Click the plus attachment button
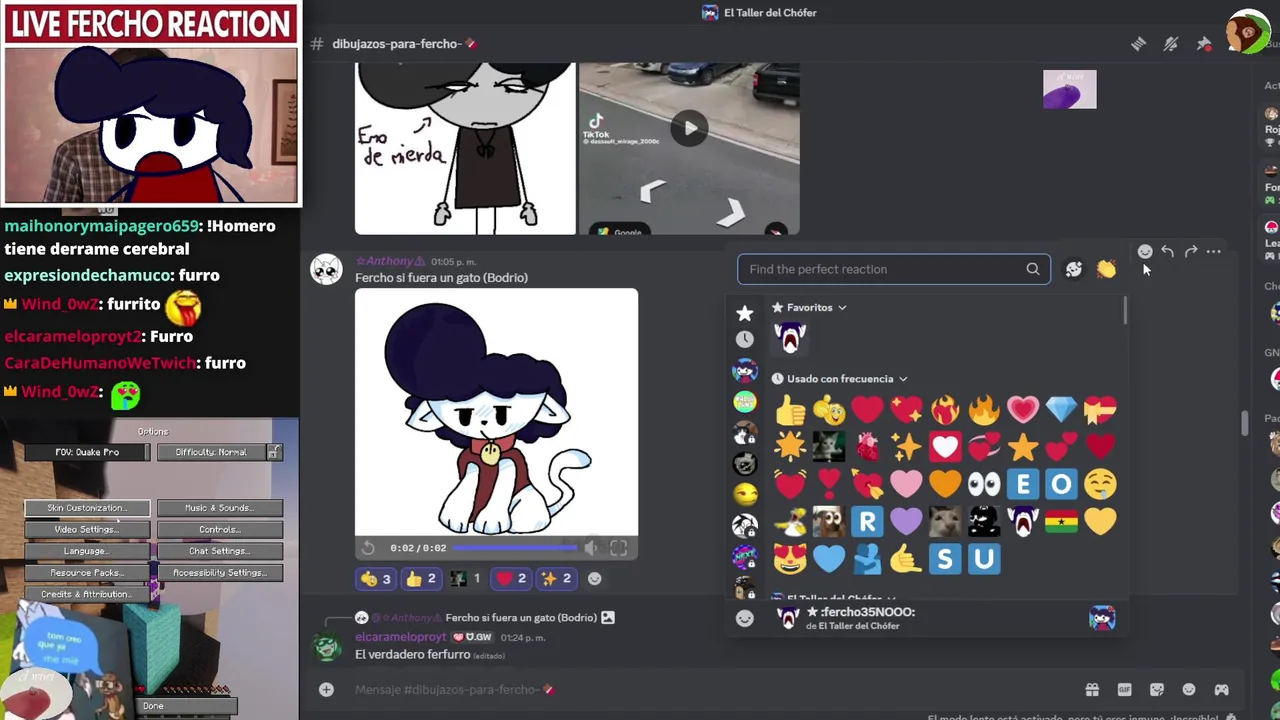The height and width of the screenshot is (720, 1280). (326, 689)
